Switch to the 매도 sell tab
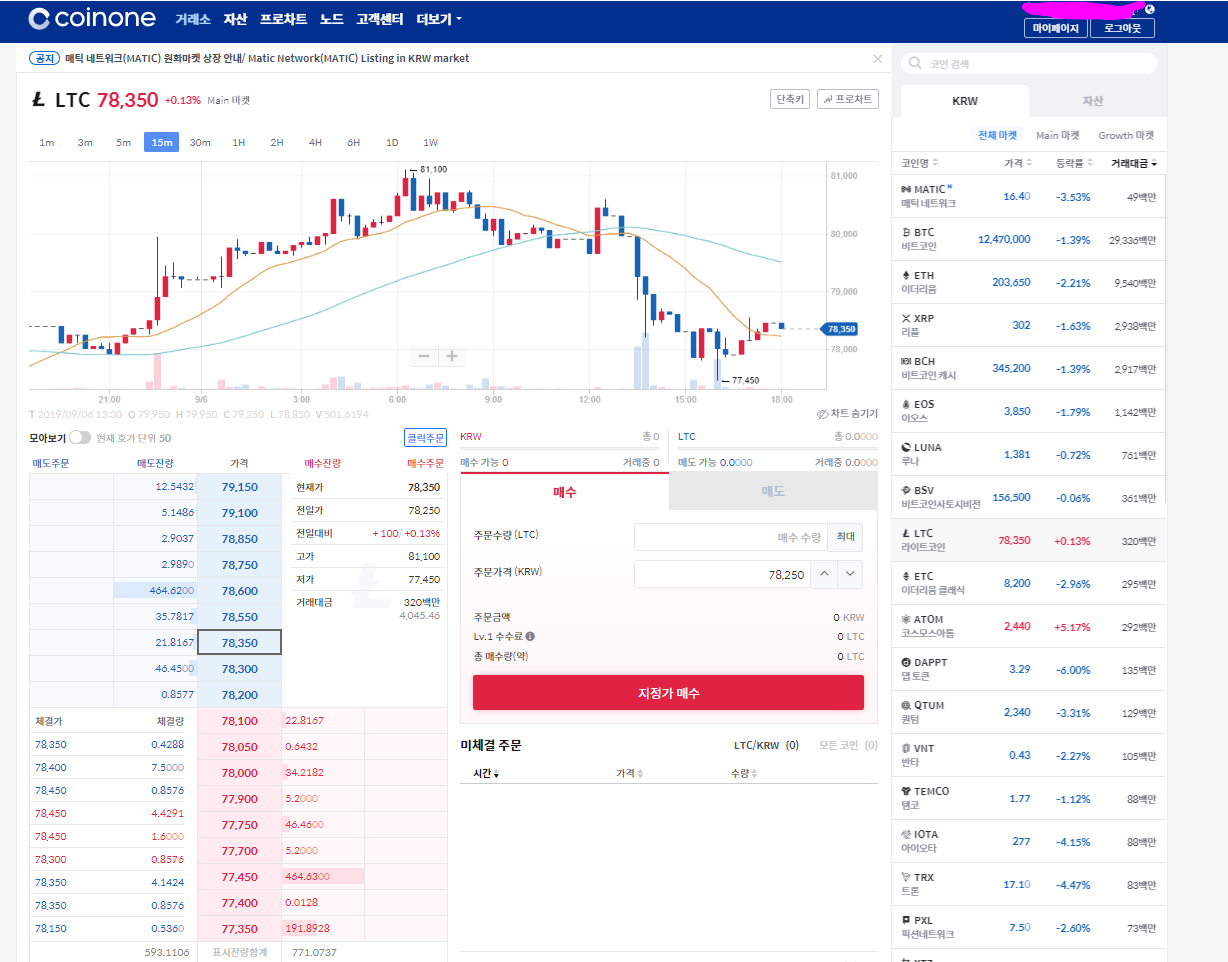Viewport: 1228px width, 962px height. coord(772,491)
